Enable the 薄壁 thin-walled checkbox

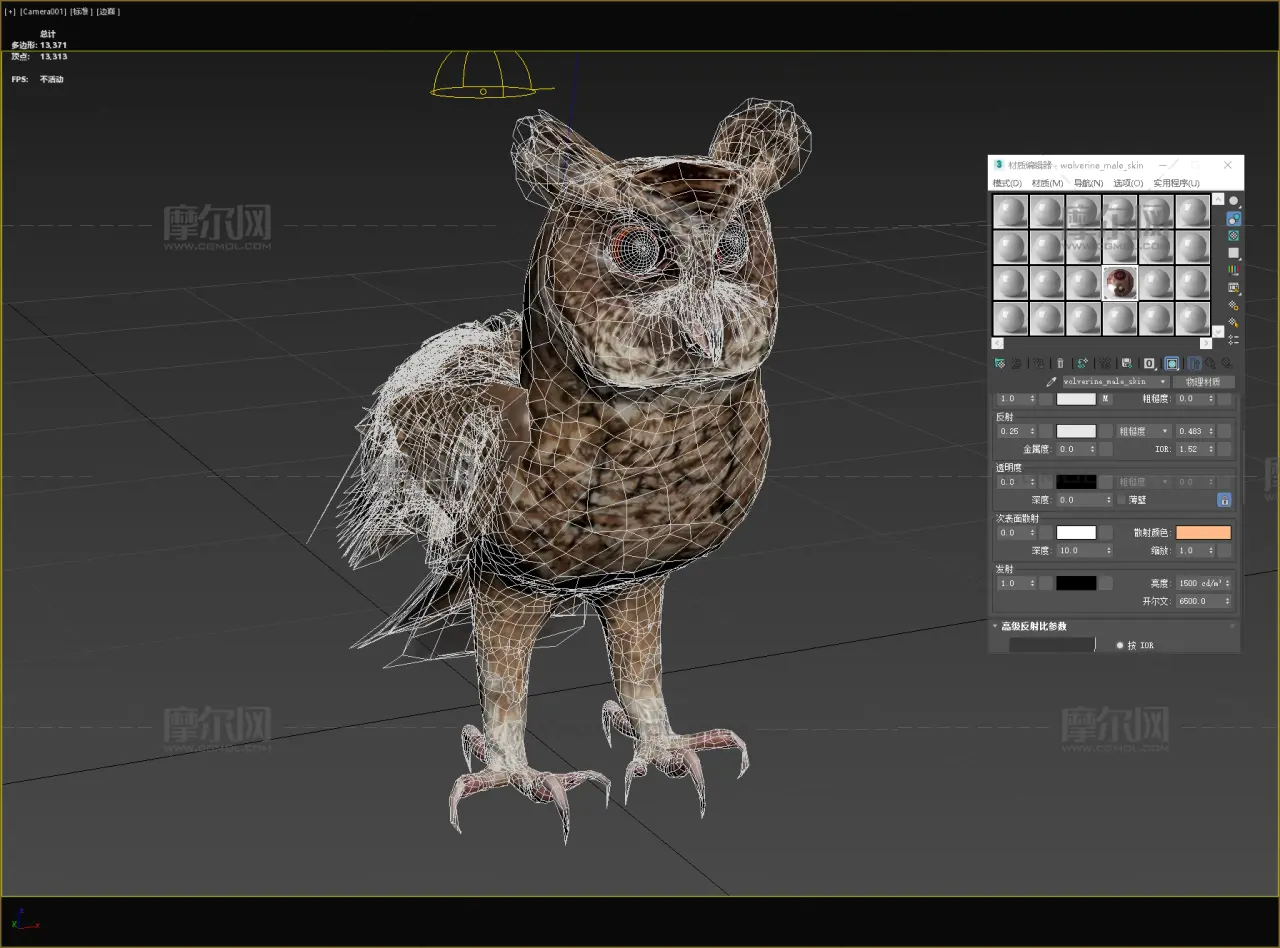tap(1120, 500)
